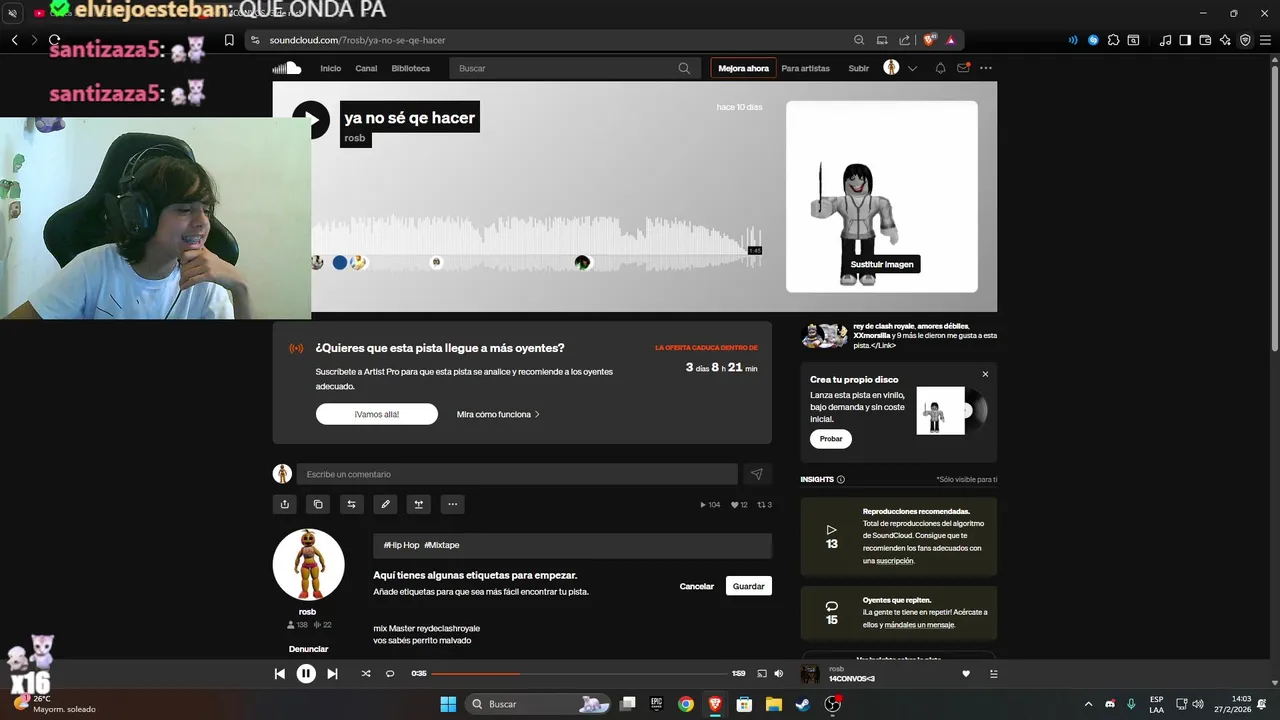
Task: Go to the Biblioteca tab
Action: pyautogui.click(x=411, y=68)
